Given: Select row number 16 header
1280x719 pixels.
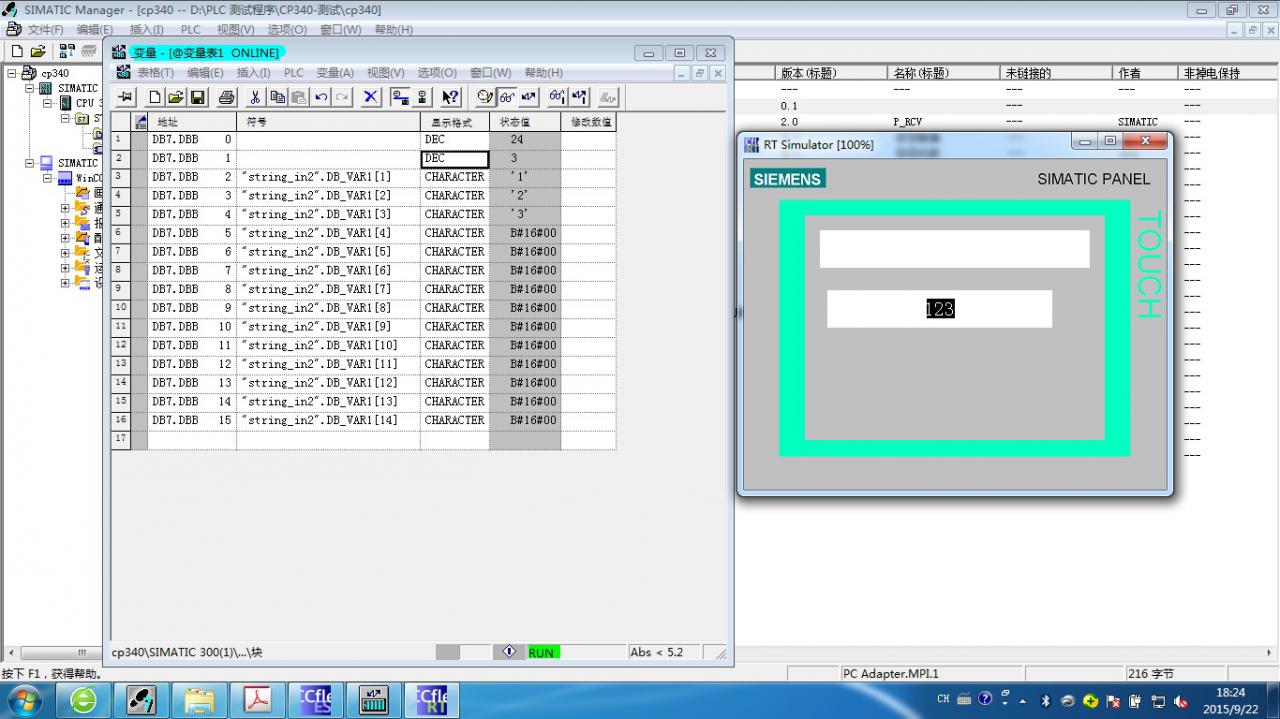Looking at the screenshot, I should click(x=121, y=421).
